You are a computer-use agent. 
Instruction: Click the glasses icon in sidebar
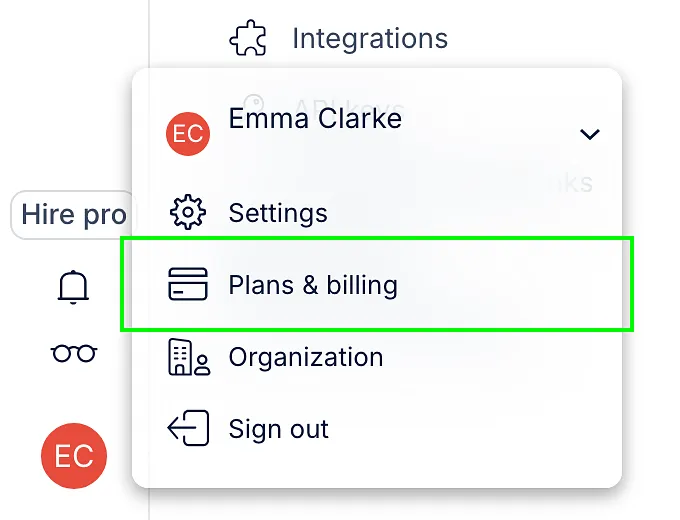click(x=74, y=353)
